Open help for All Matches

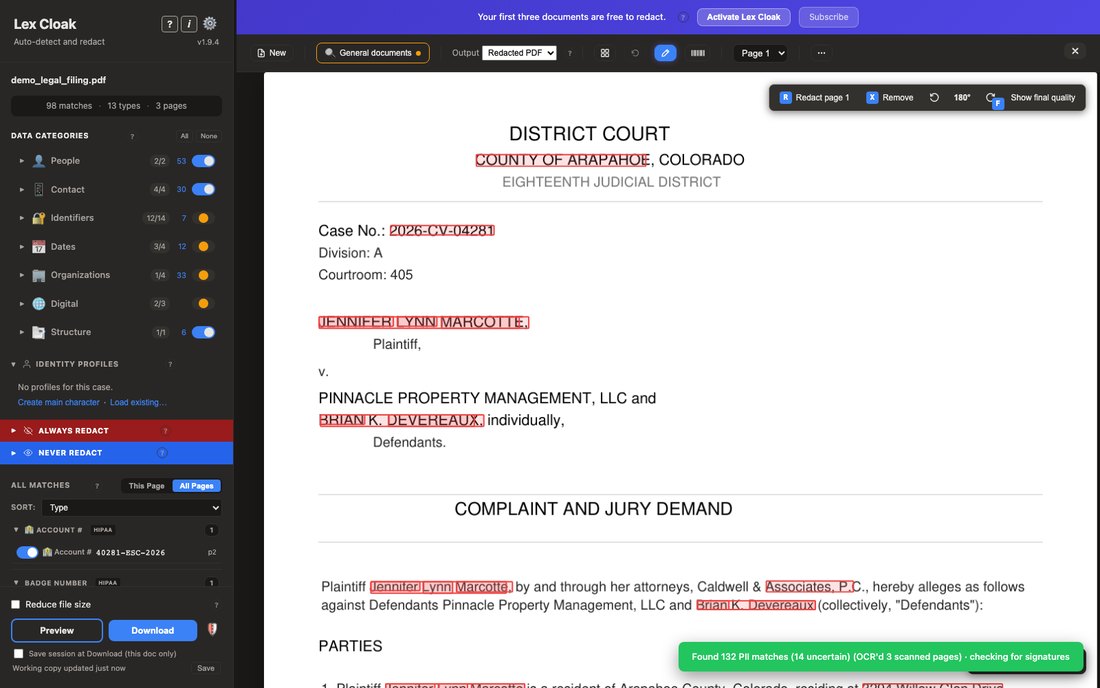point(97,485)
